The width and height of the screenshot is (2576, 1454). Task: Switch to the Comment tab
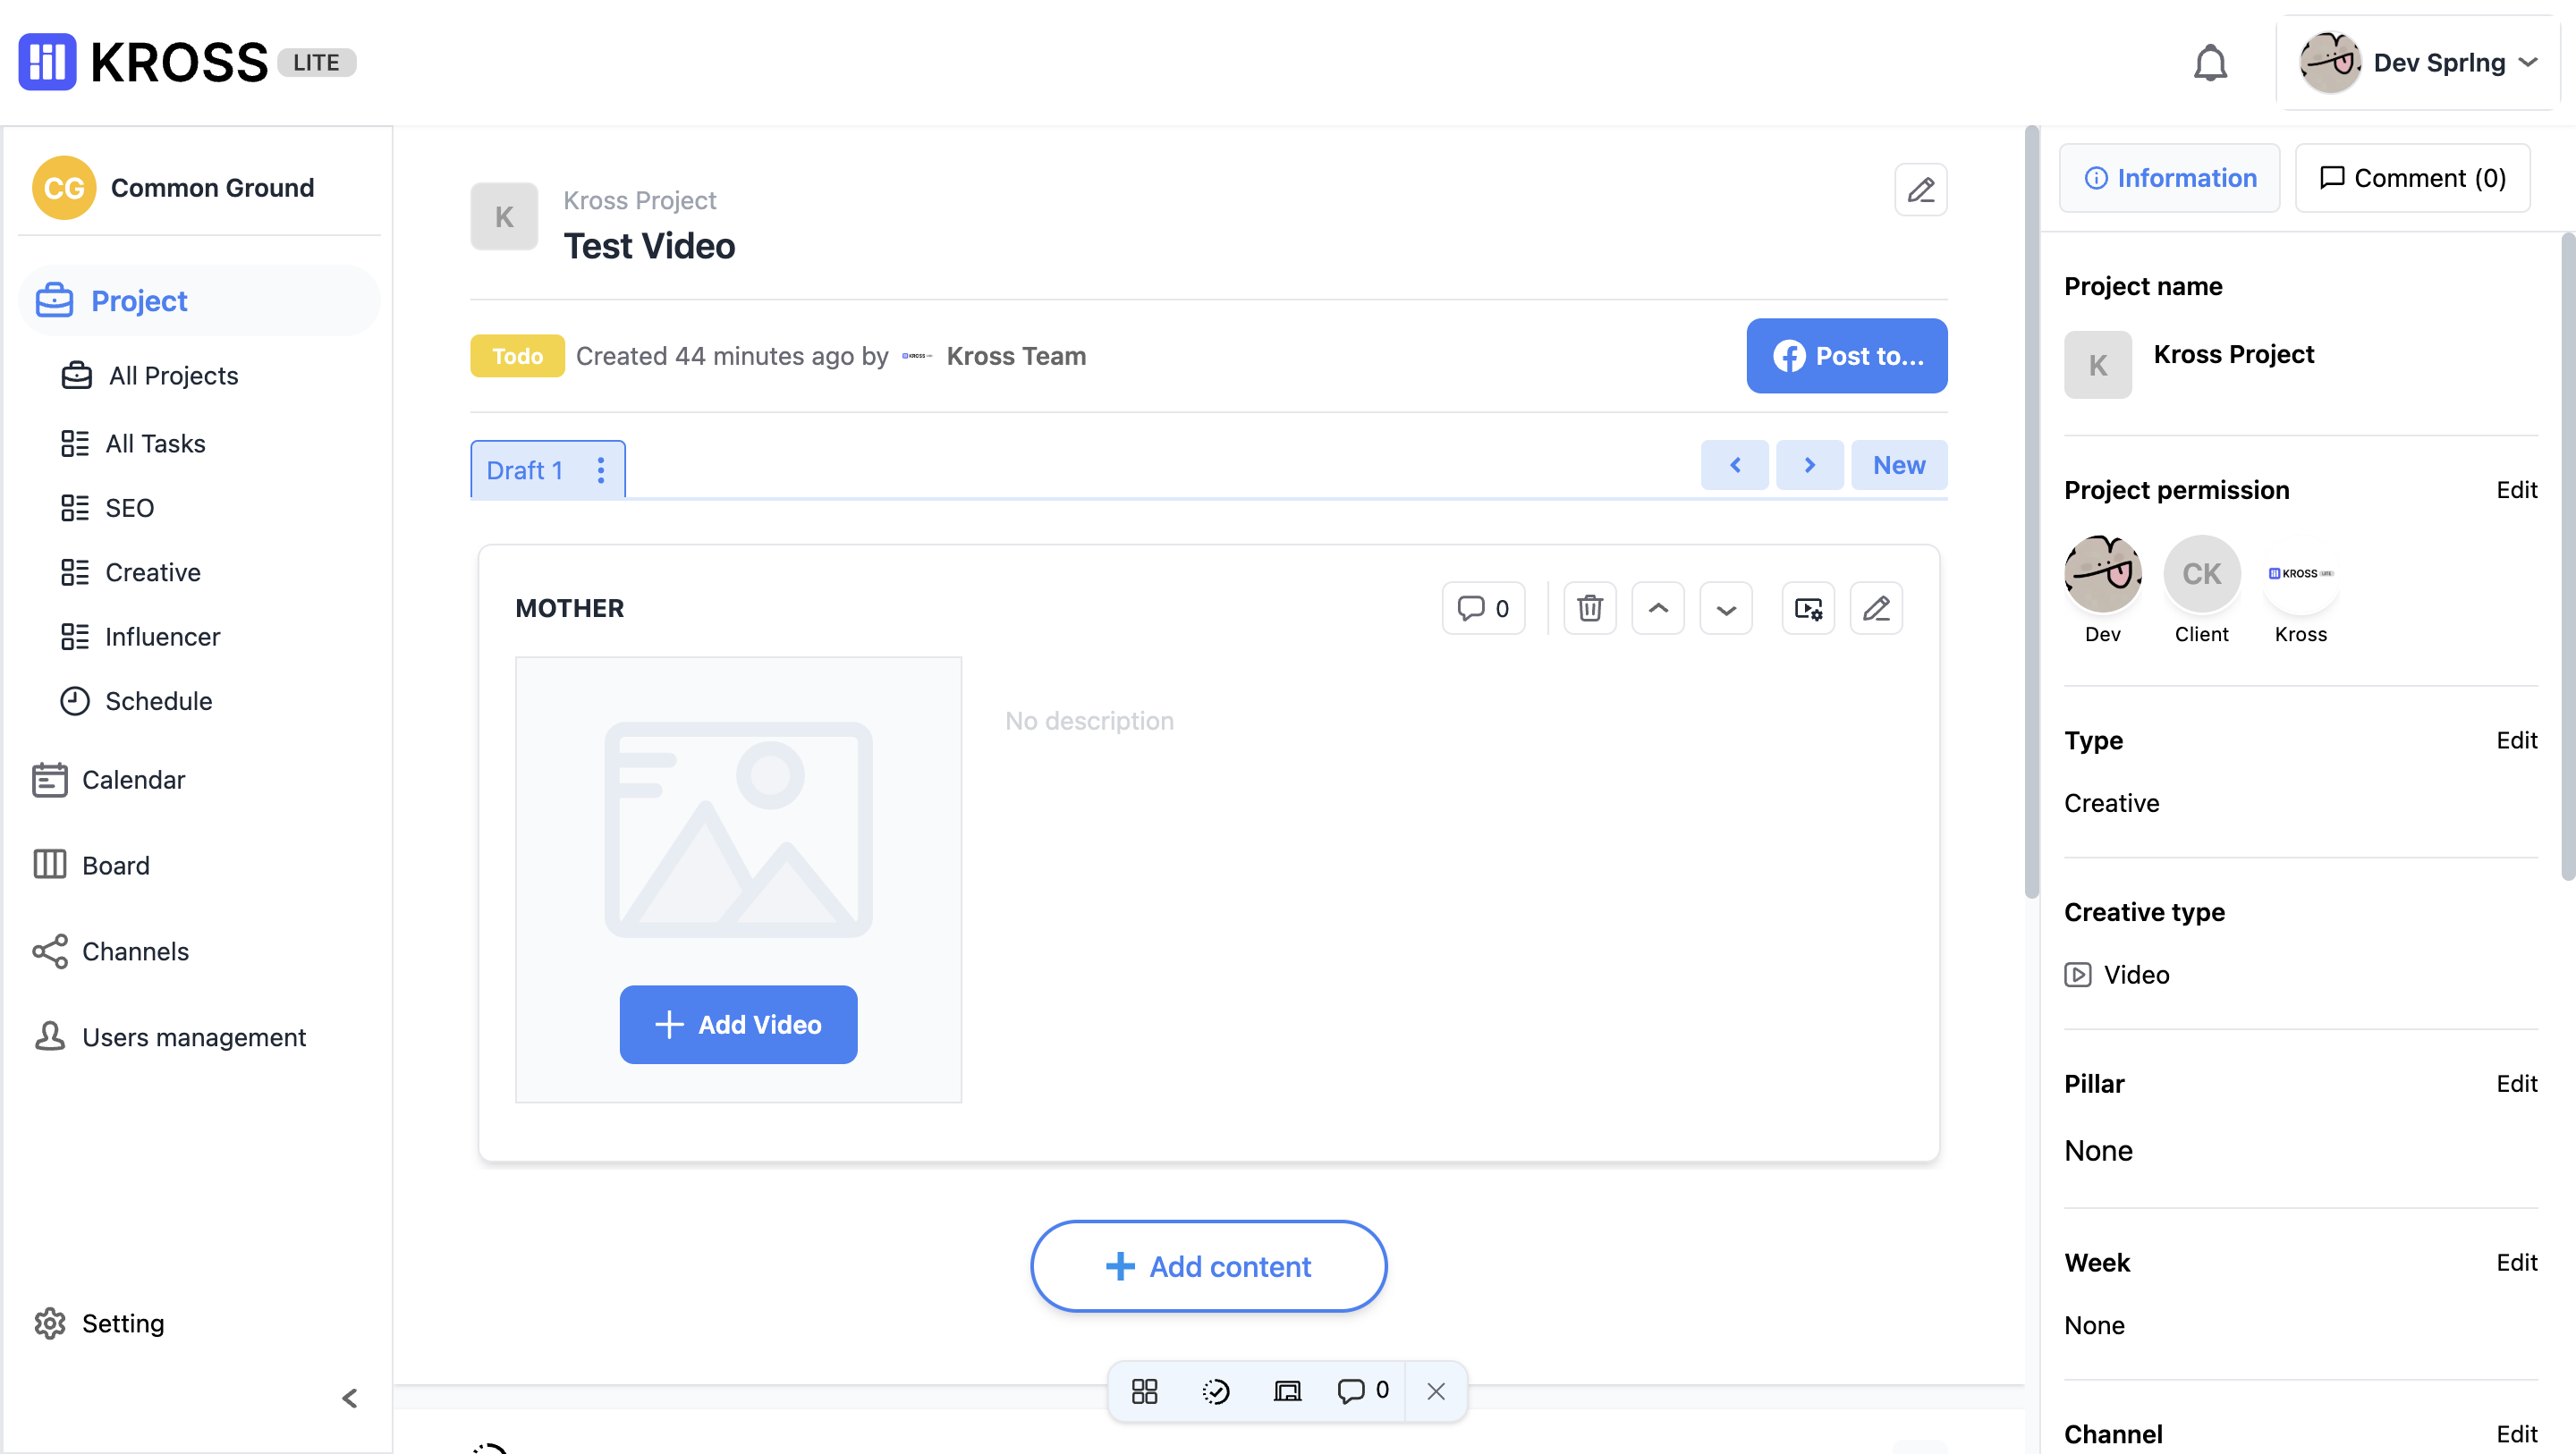pos(2411,177)
